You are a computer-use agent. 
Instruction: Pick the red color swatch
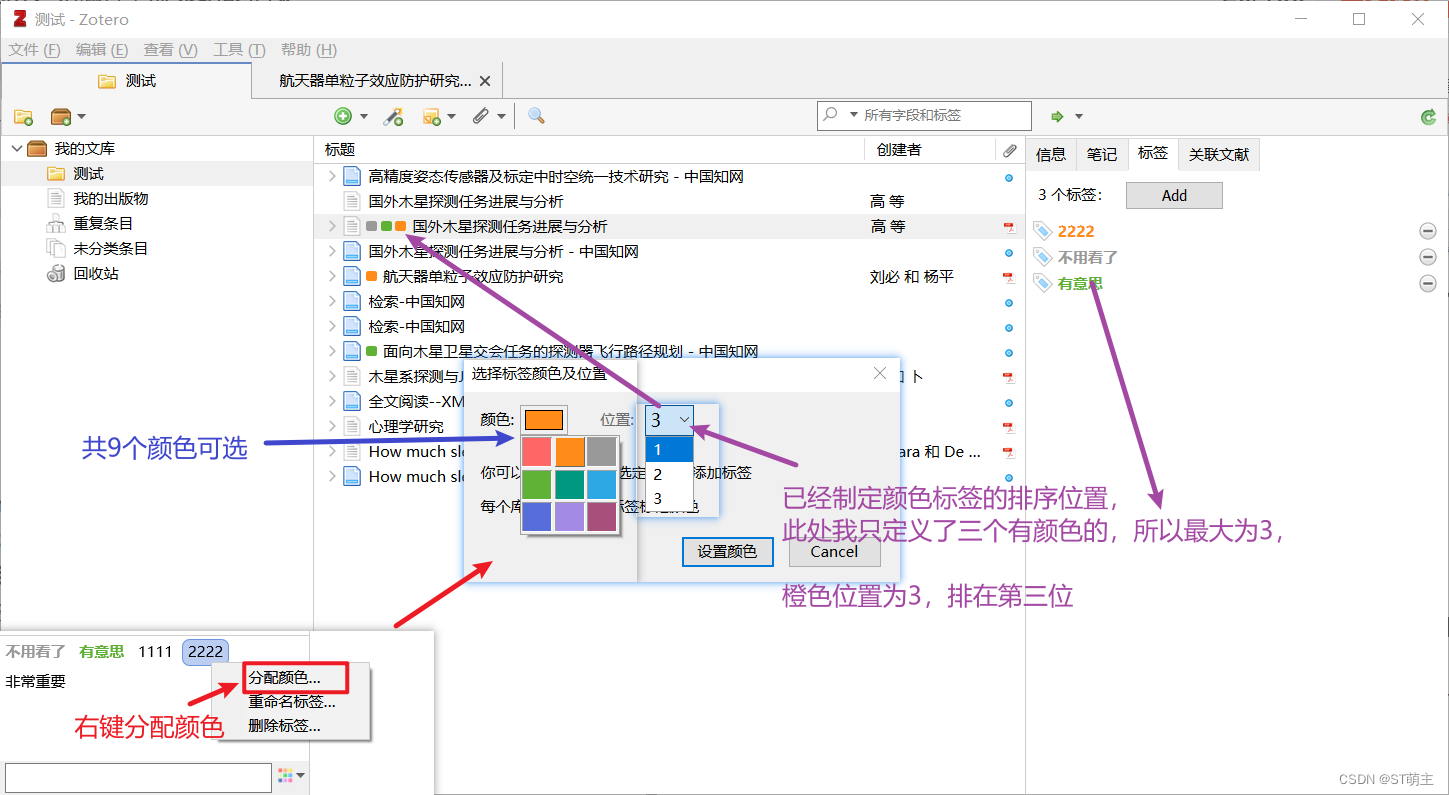point(538,452)
